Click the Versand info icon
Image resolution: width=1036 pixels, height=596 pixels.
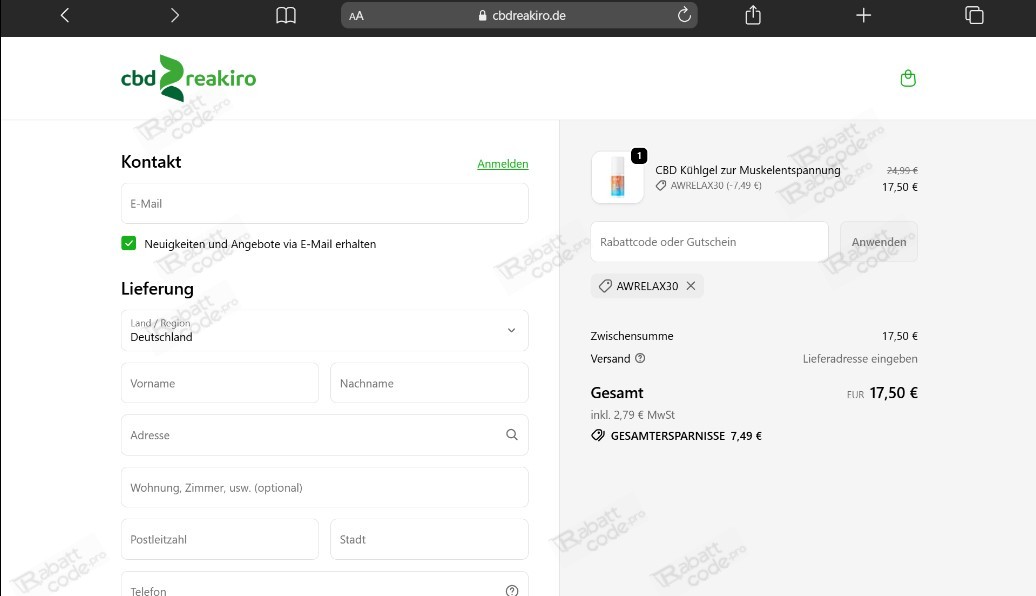tap(640, 359)
